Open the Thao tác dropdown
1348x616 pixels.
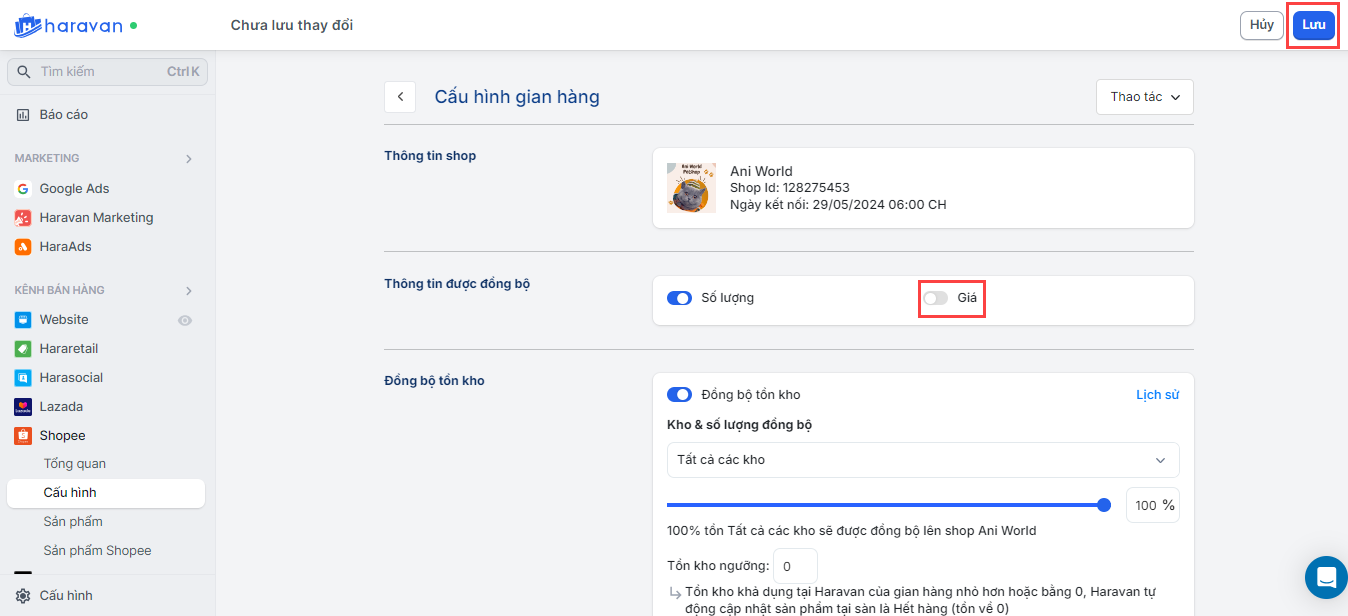pyautogui.click(x=1145, y=97)
